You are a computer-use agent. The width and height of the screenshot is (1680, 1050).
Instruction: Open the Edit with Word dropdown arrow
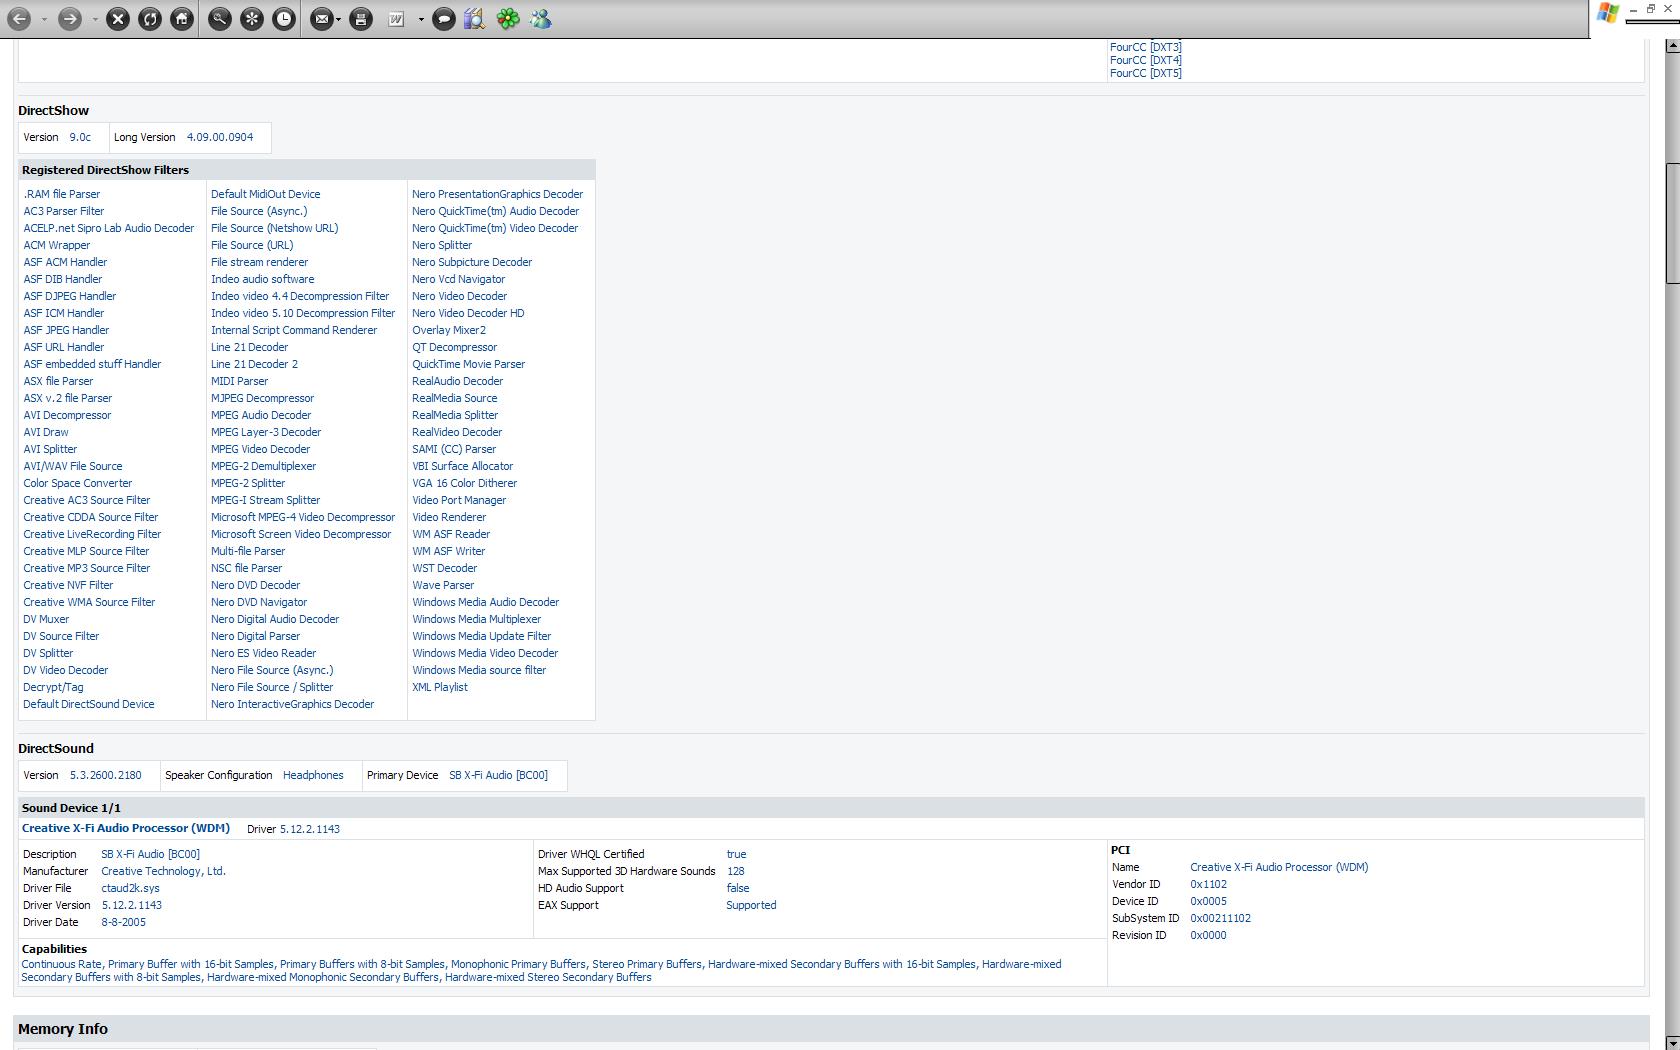[421, 19]
